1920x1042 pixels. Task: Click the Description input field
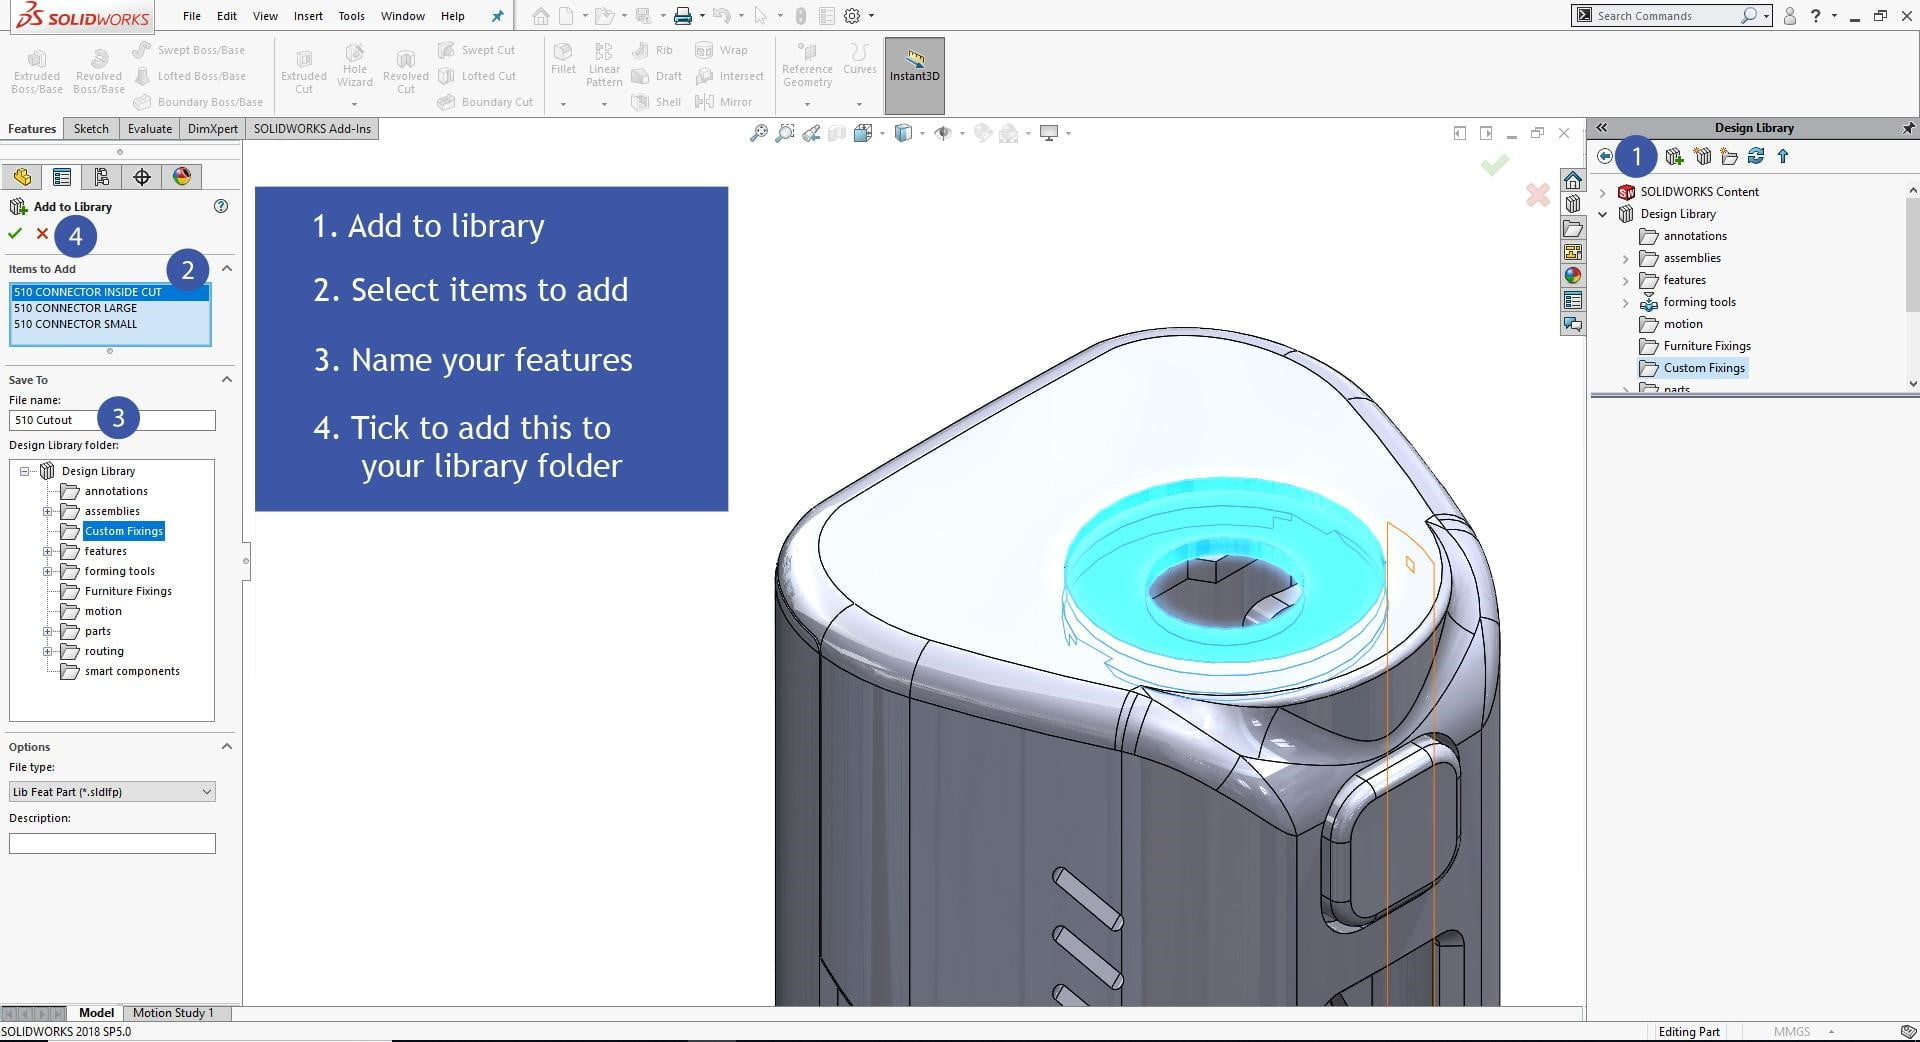click(x=112, y=844)
